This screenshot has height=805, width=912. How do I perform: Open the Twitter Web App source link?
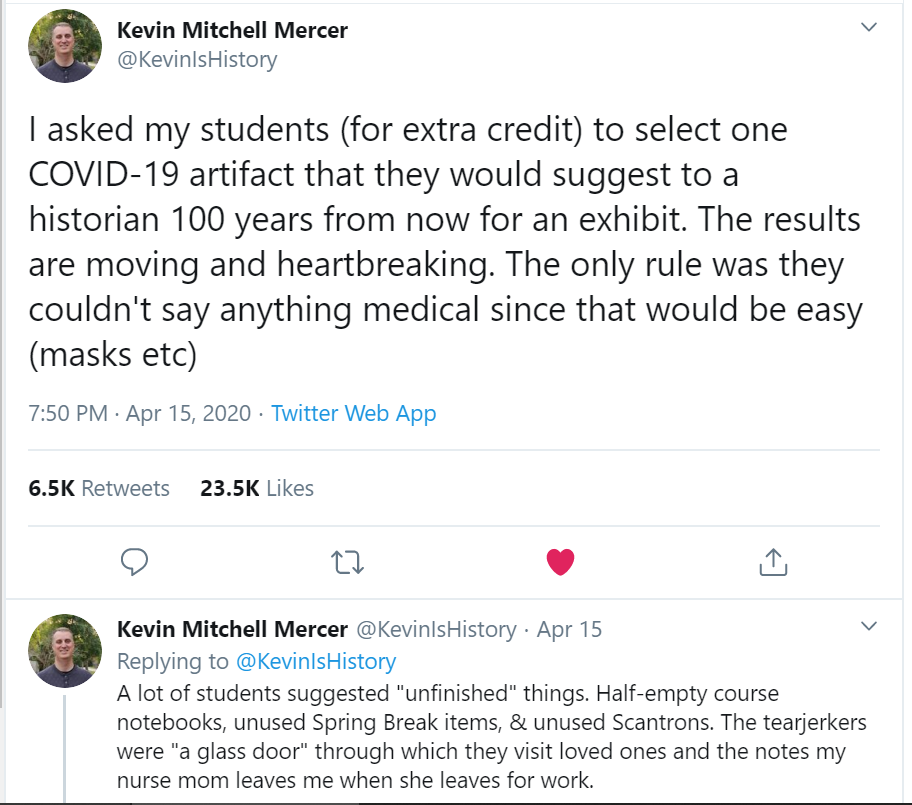[x=353, y=413]
